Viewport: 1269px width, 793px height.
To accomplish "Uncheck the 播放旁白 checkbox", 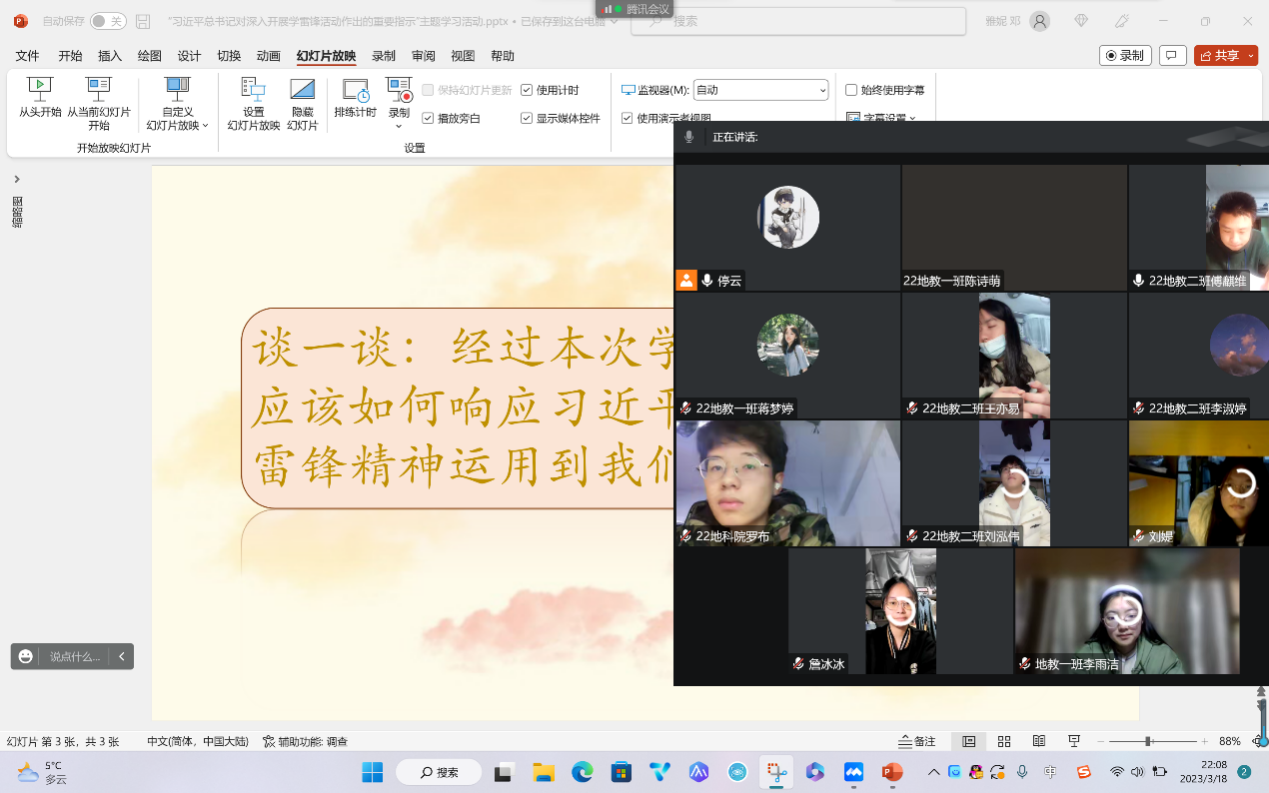I will pyautogui.click(x=428, y=118).
